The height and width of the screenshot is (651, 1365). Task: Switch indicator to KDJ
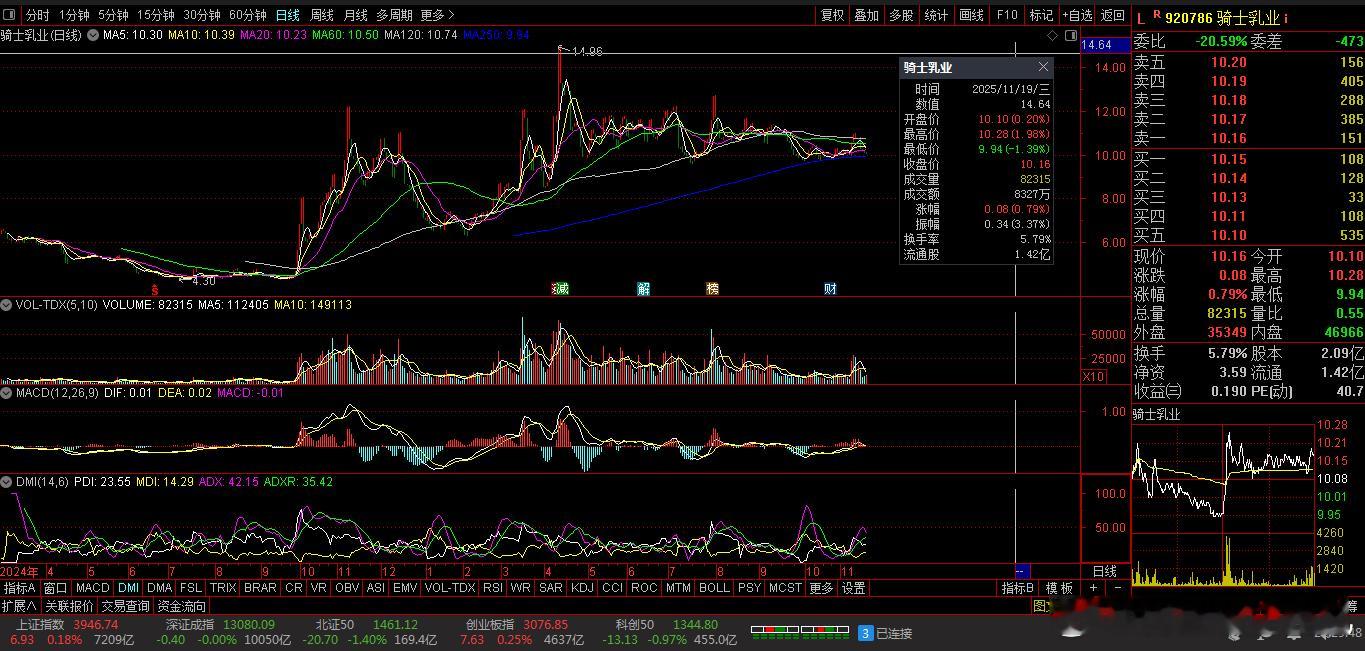point(582,588)
